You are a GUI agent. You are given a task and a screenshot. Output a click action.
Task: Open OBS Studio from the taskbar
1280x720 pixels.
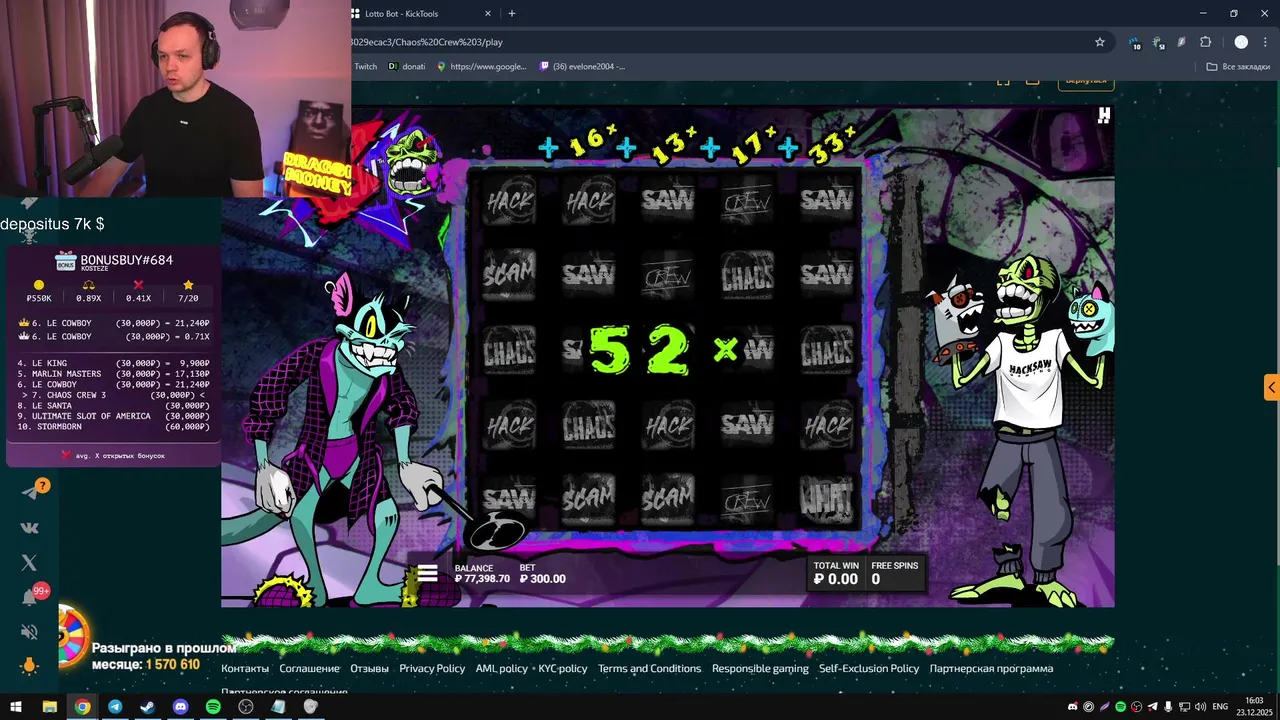[x=246, y=707]
